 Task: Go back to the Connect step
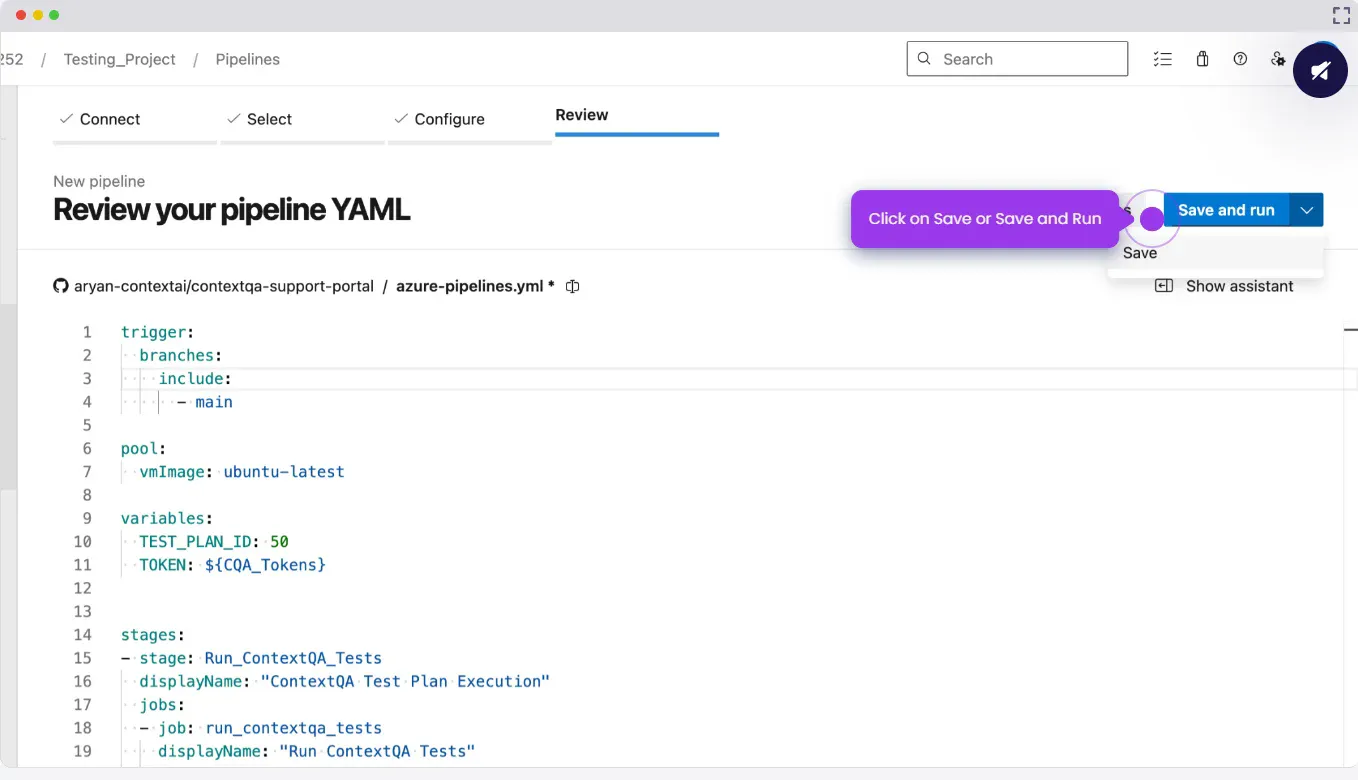coord(109,119)
